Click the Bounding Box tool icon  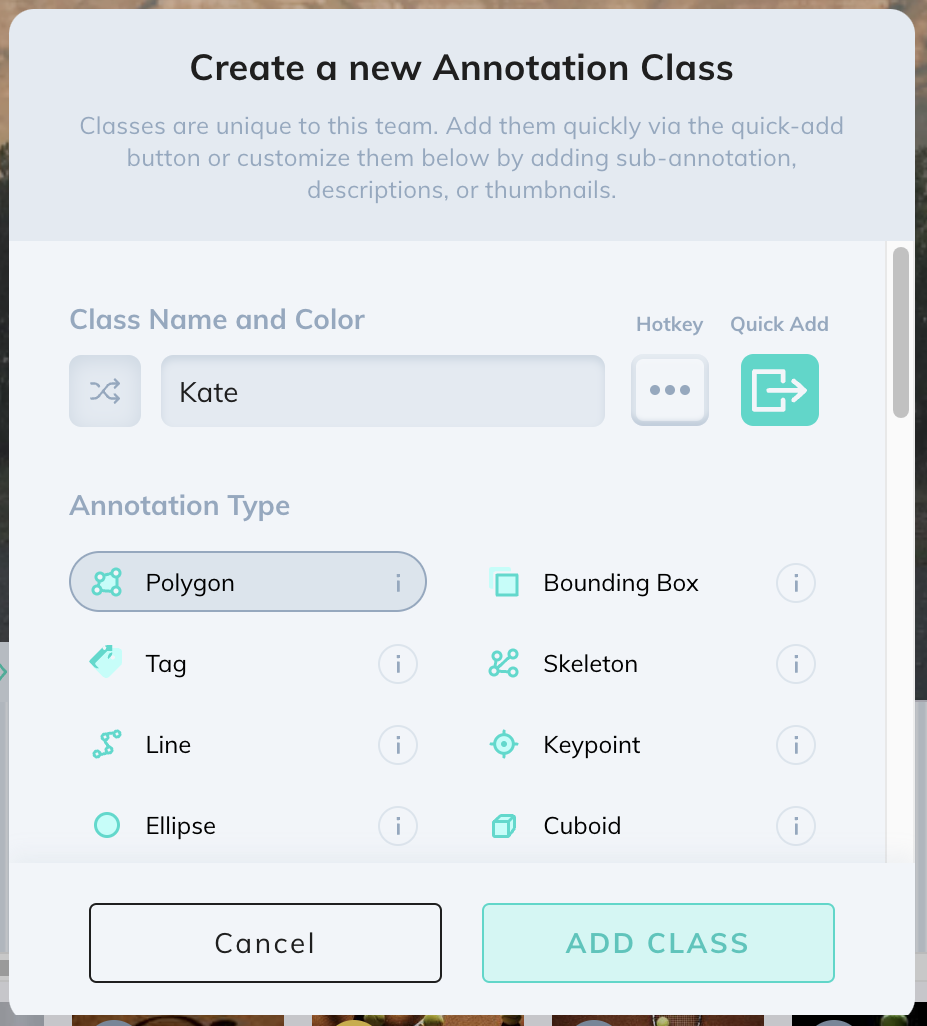click(x=504, y=581)
